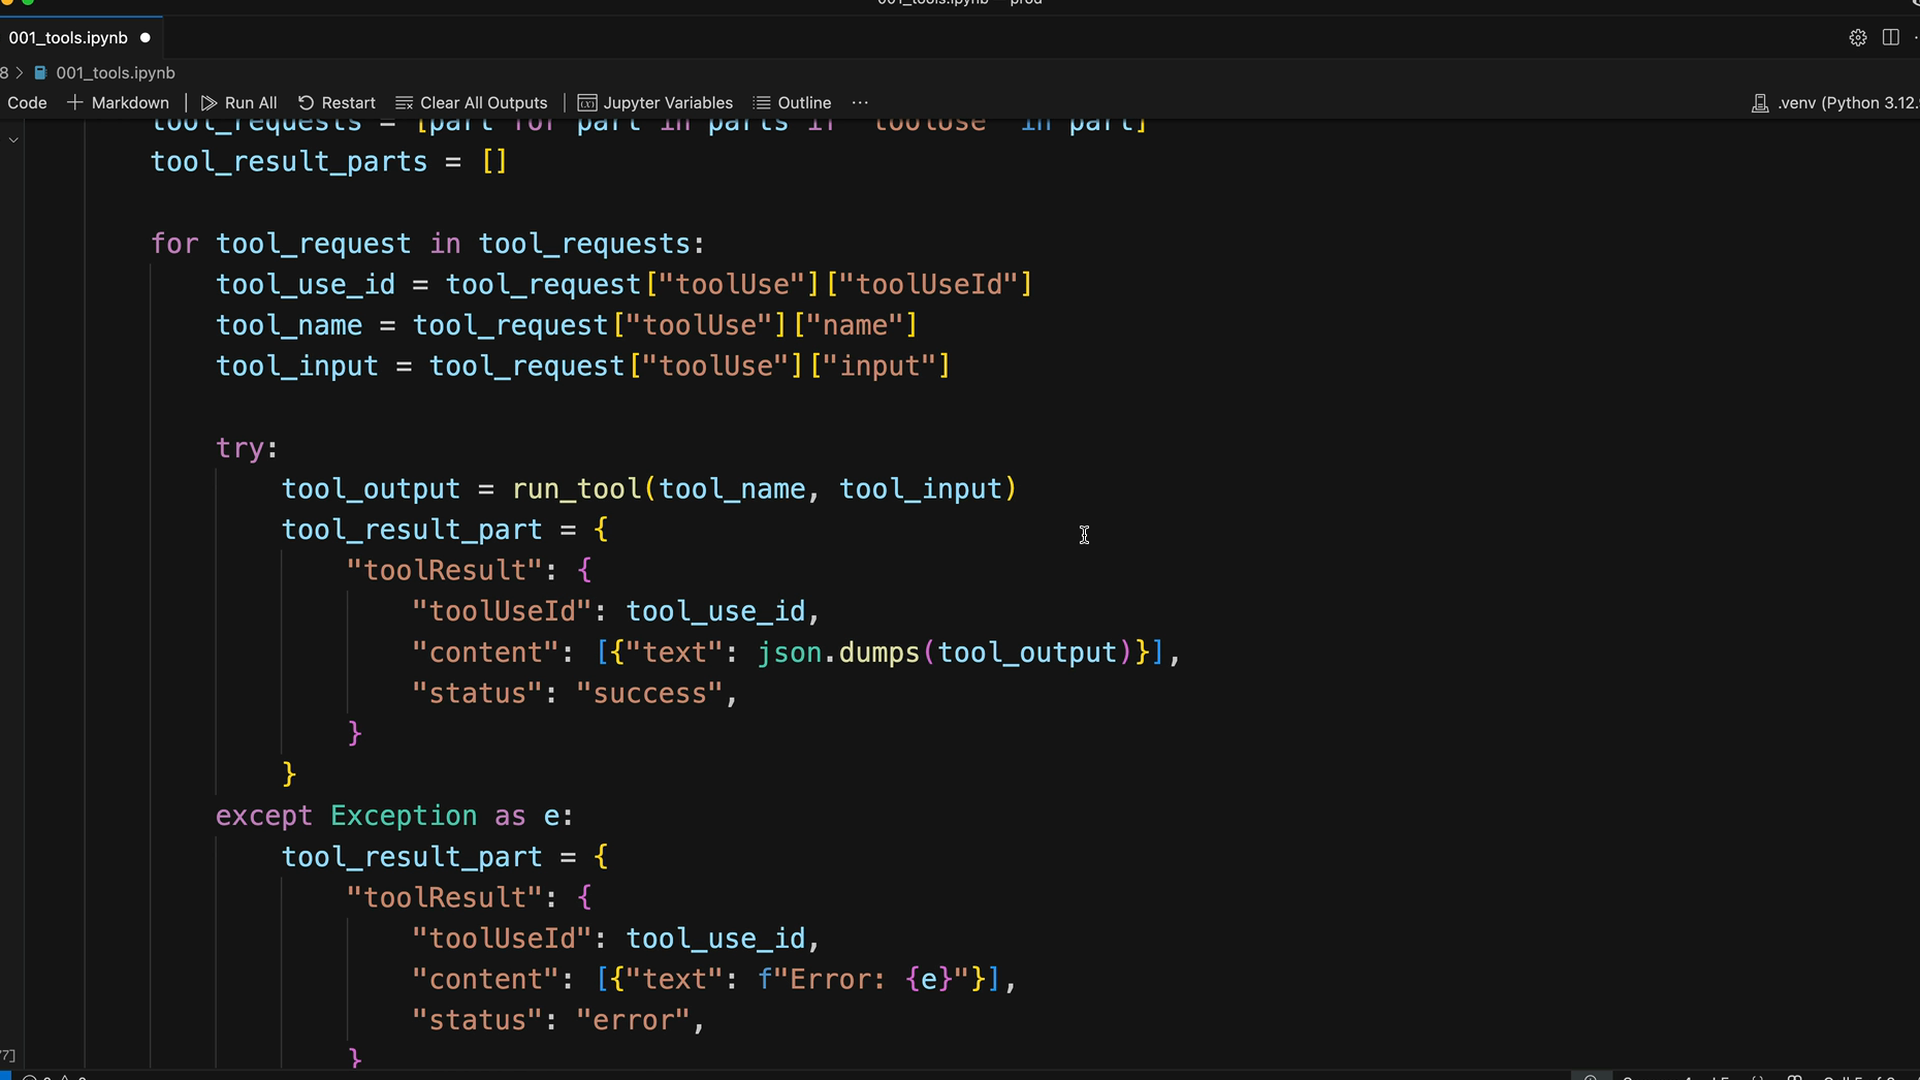Open notebook settings gear icon
This screenshot has width=1920, height=1080.
click(x=1857, y=38)
